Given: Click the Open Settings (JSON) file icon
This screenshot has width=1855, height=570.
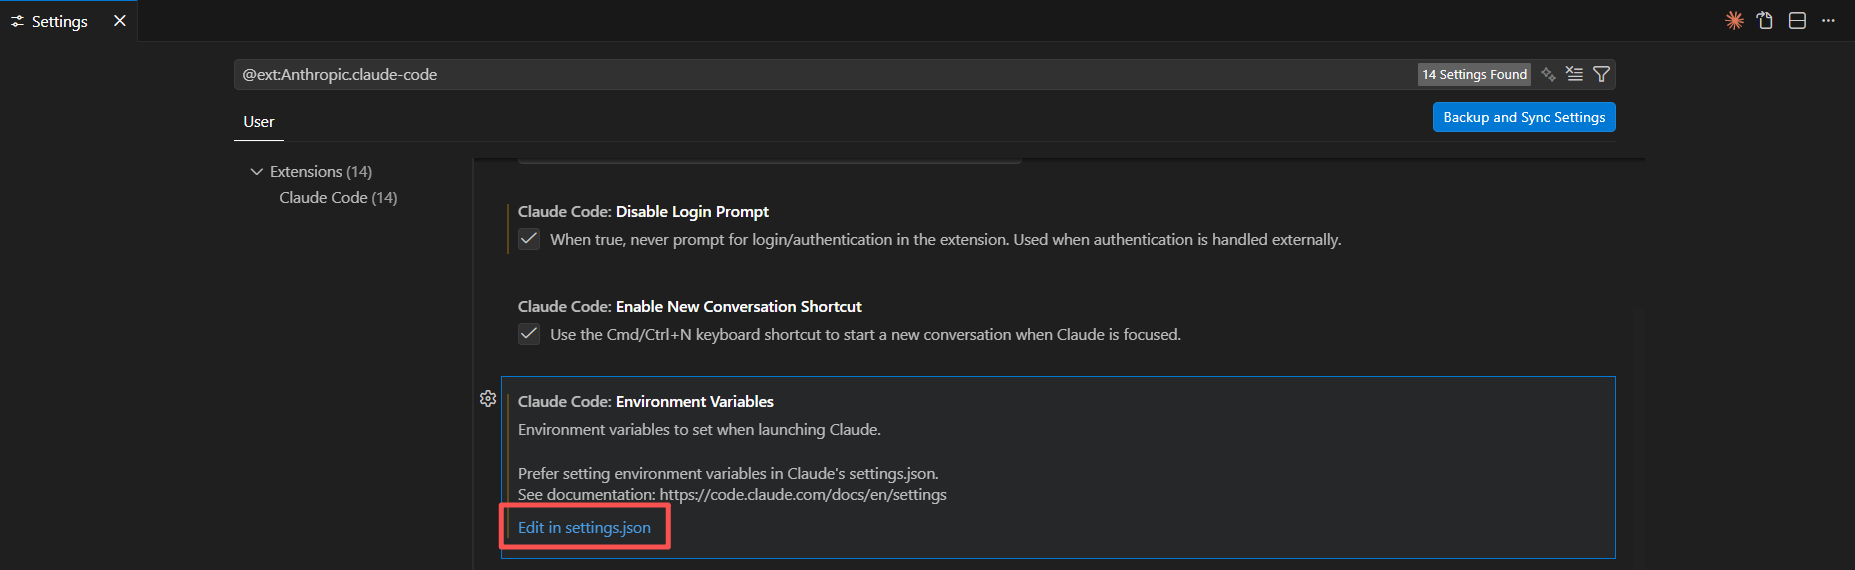Looking at the screenshot, I should (x=1765, y=20).
